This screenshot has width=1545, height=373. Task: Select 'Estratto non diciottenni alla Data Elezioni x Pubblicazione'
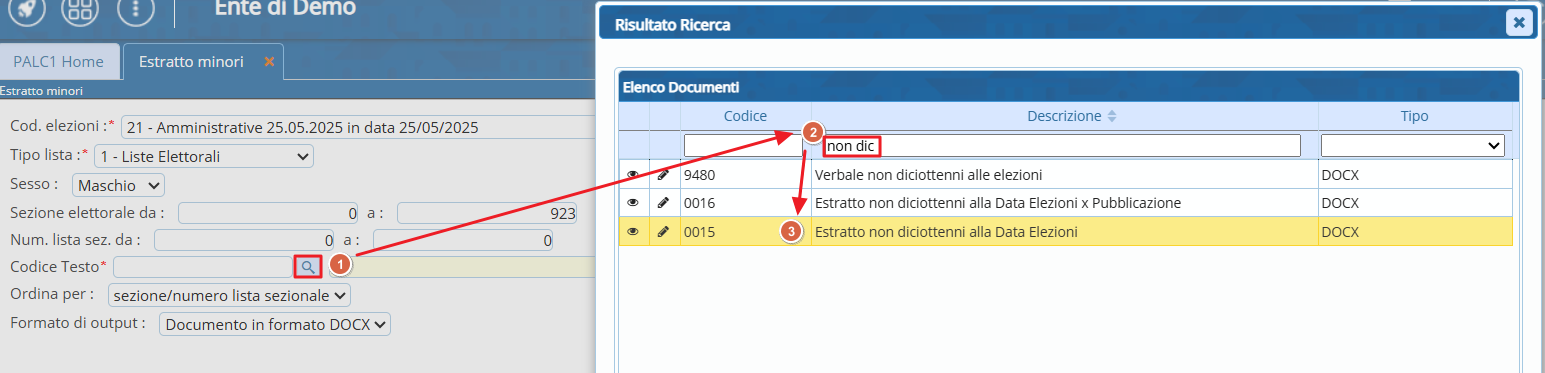(x=1065, y=203)
